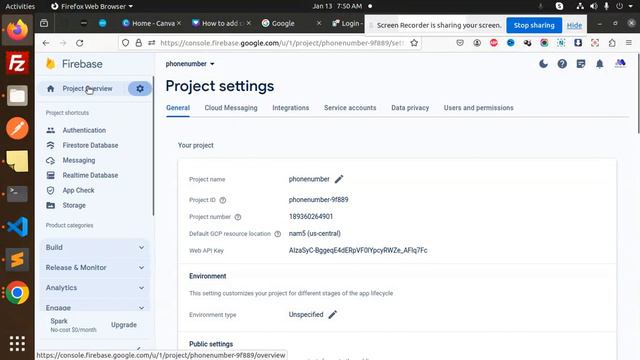Open Firefox extensions puzzle icon

pos(612,43)
